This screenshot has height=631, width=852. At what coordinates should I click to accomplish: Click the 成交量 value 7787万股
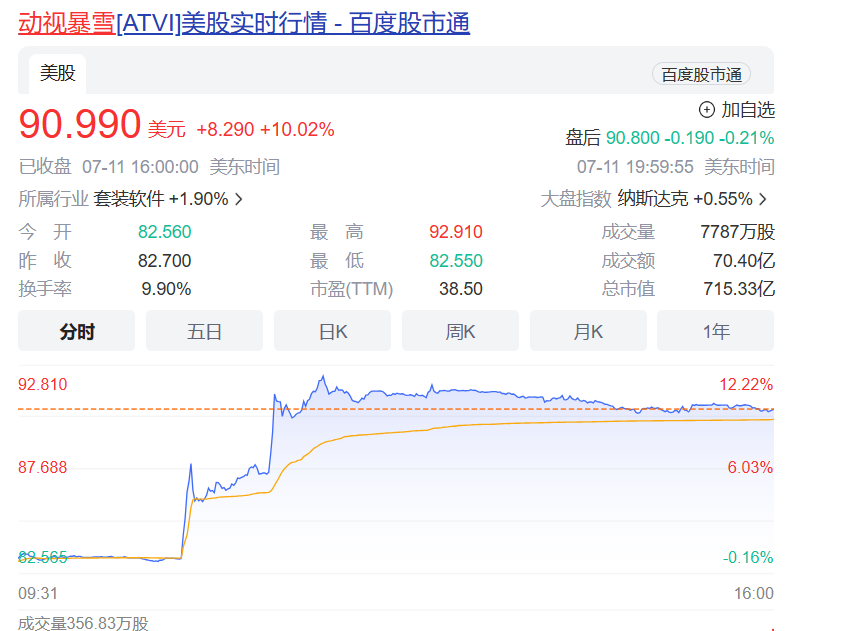point(737,232)
